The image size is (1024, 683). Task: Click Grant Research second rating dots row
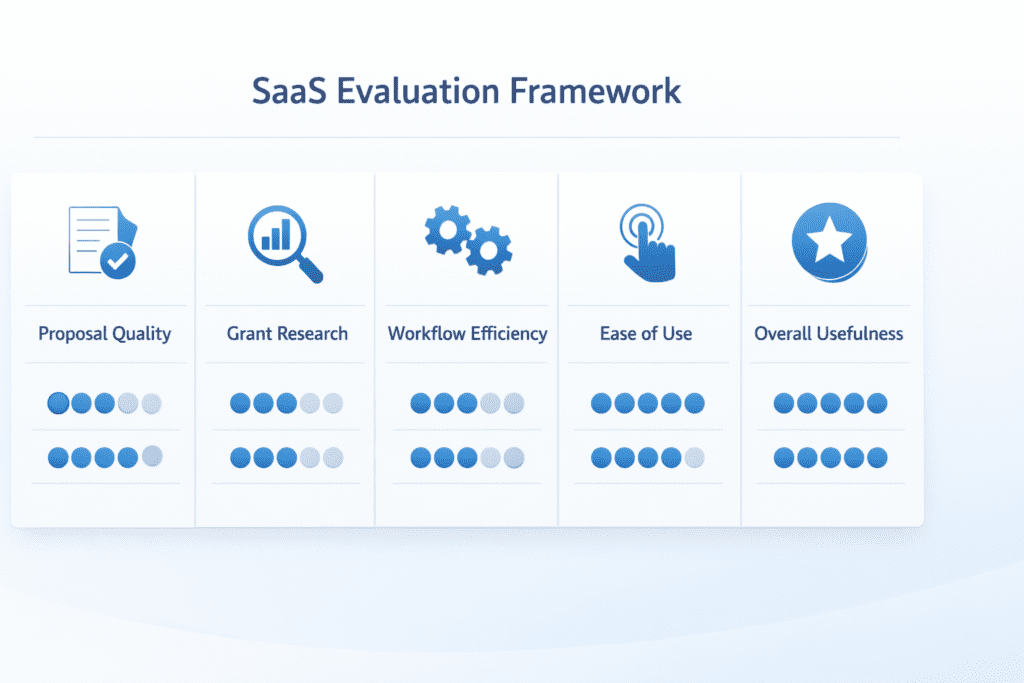tap(286, 457)
